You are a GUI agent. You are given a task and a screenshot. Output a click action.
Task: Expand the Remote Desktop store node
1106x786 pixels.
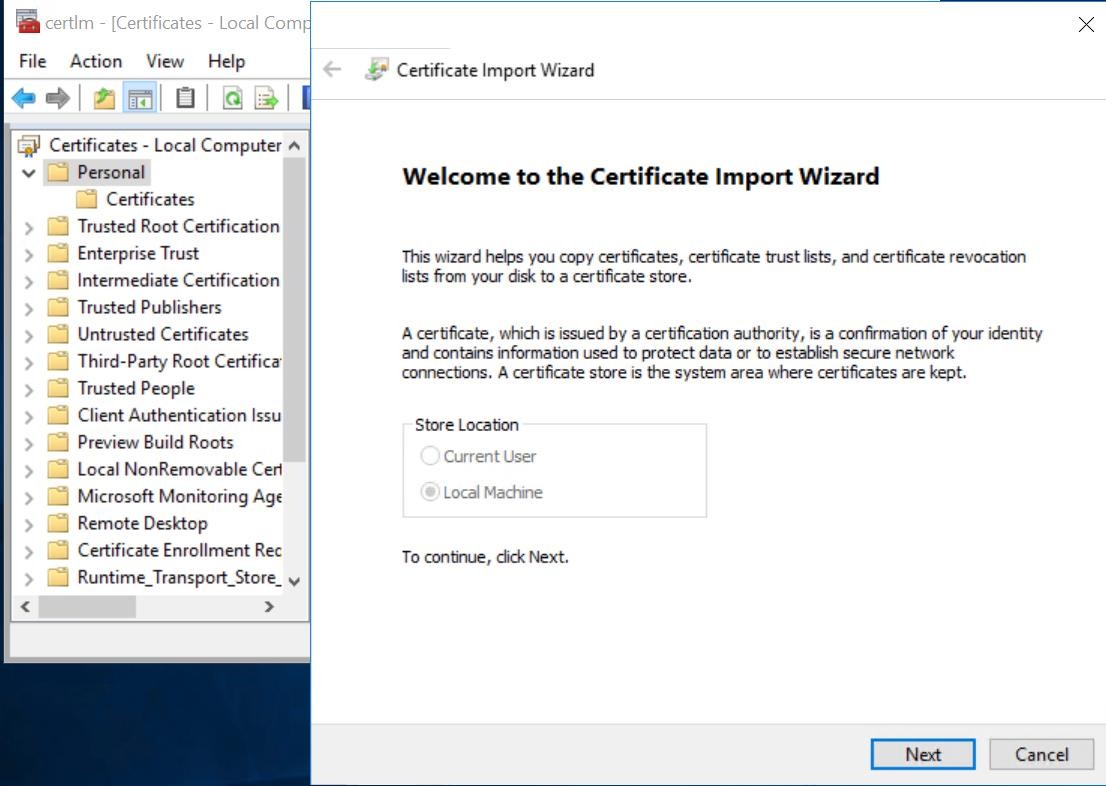(29, 525)
